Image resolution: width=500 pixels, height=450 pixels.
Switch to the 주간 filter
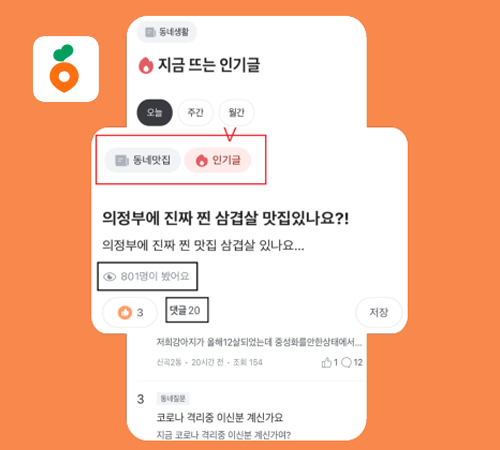(x=195, y=112)
